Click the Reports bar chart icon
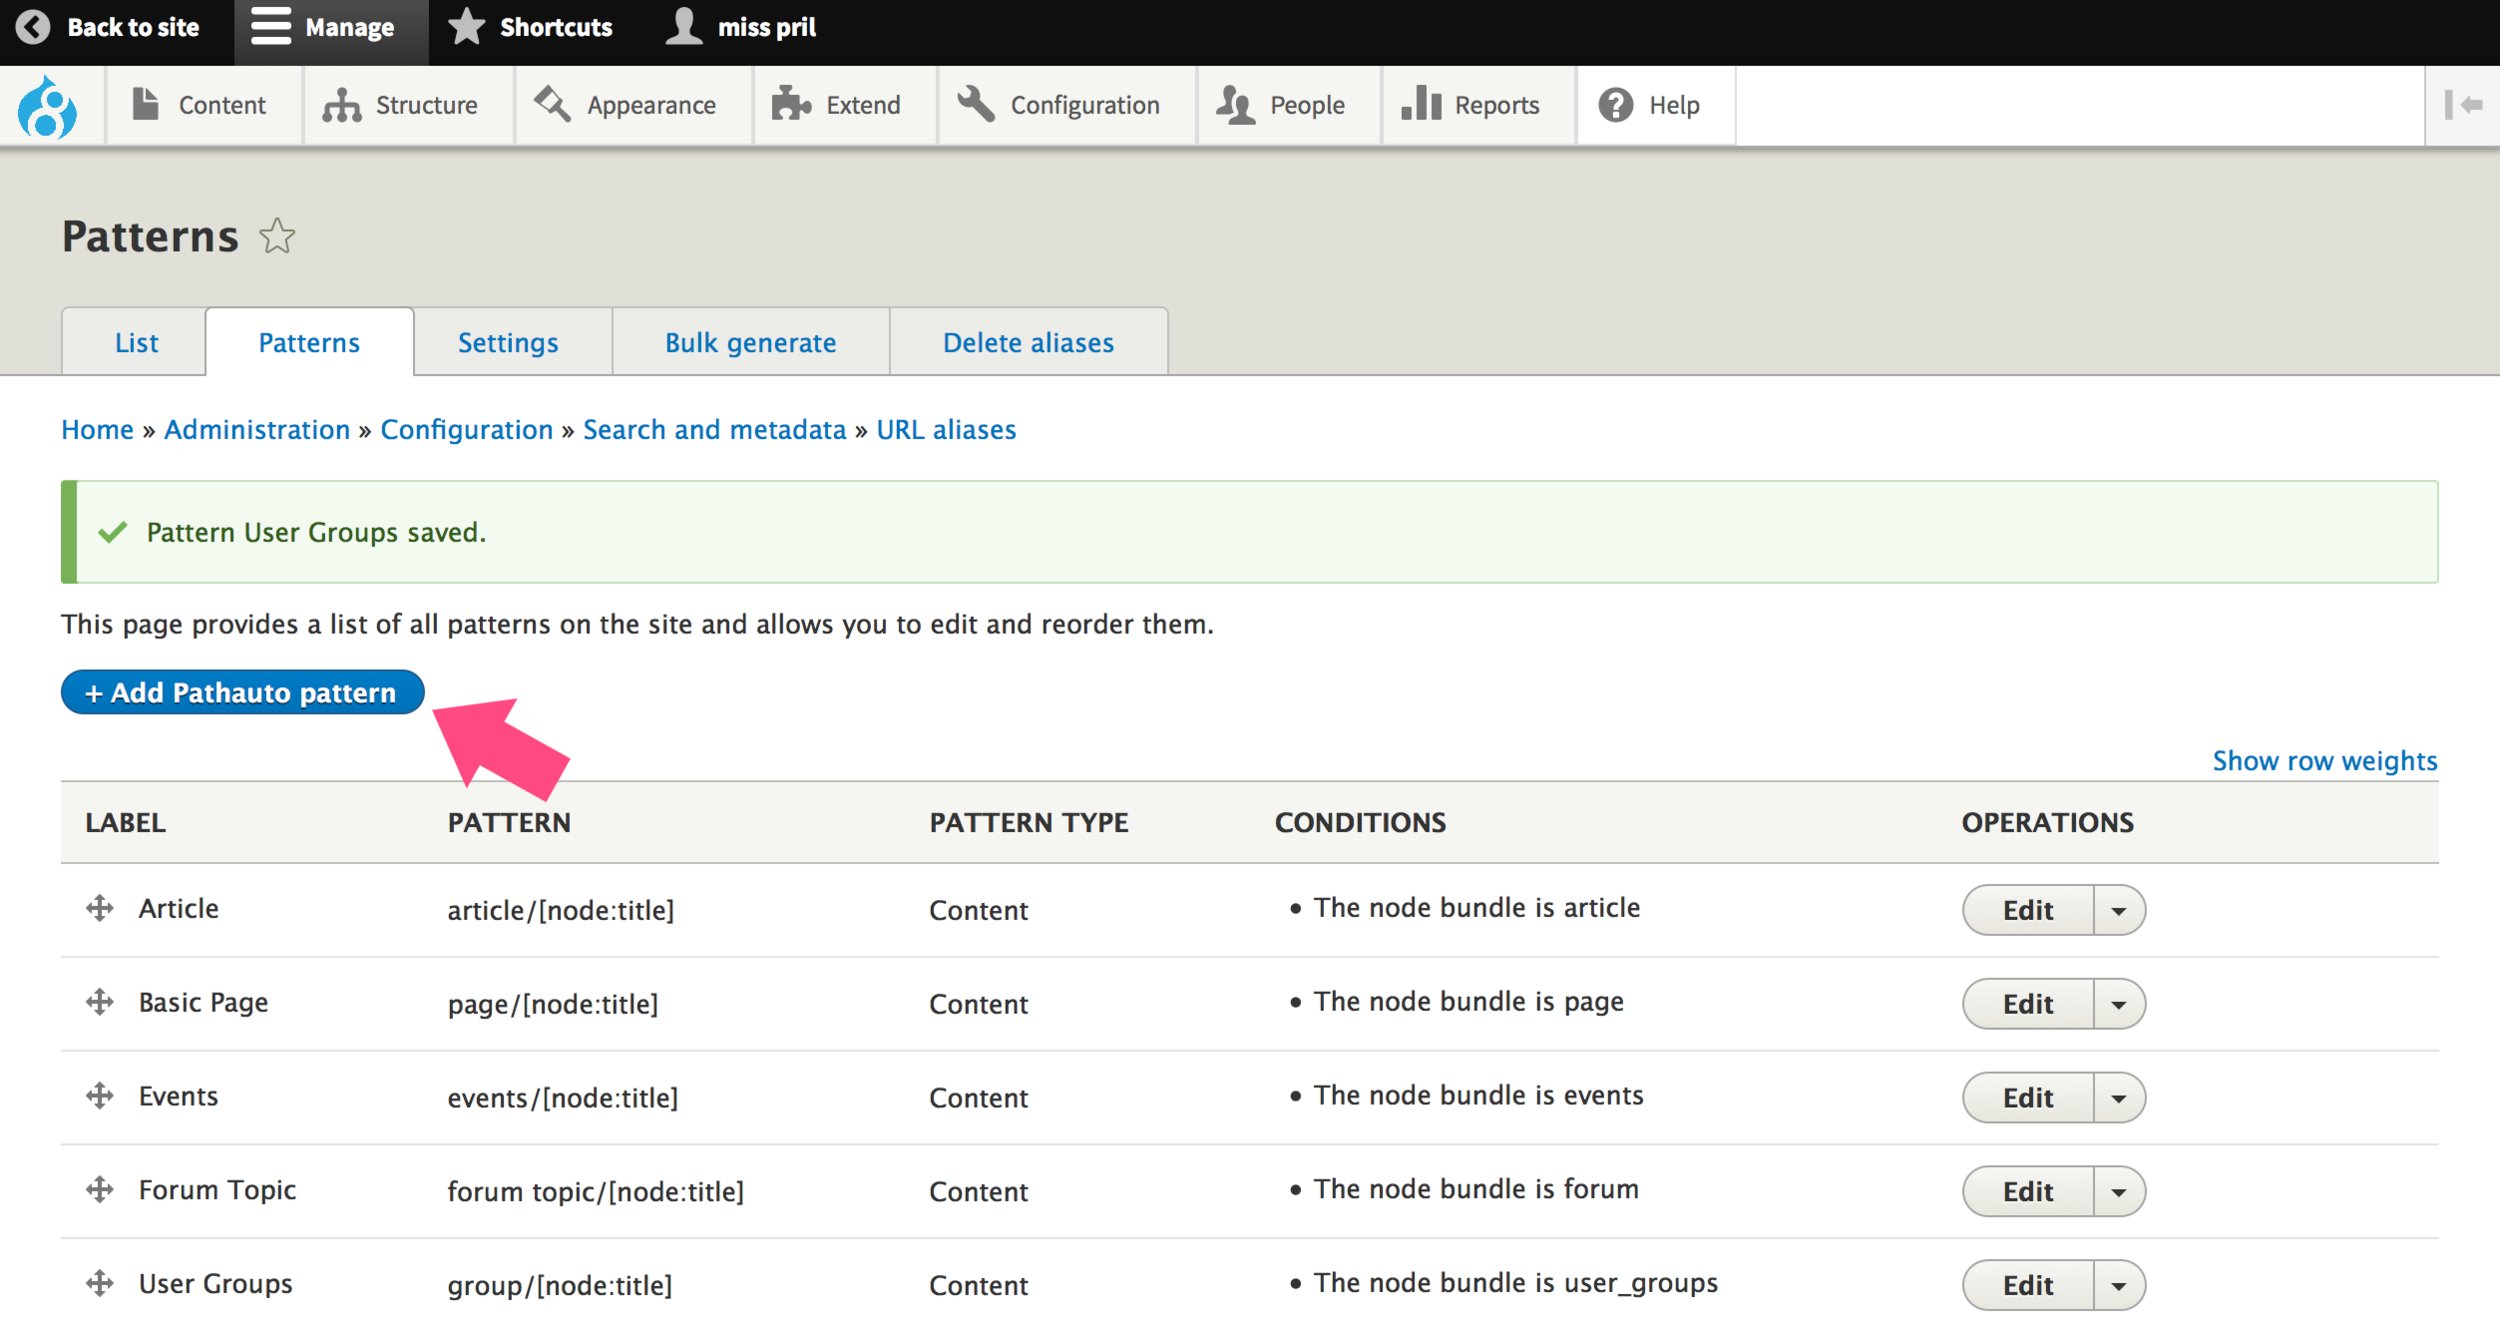Image resolution: width=2500 pixels, height=1325 pixels. click(x=1421, y=104)
